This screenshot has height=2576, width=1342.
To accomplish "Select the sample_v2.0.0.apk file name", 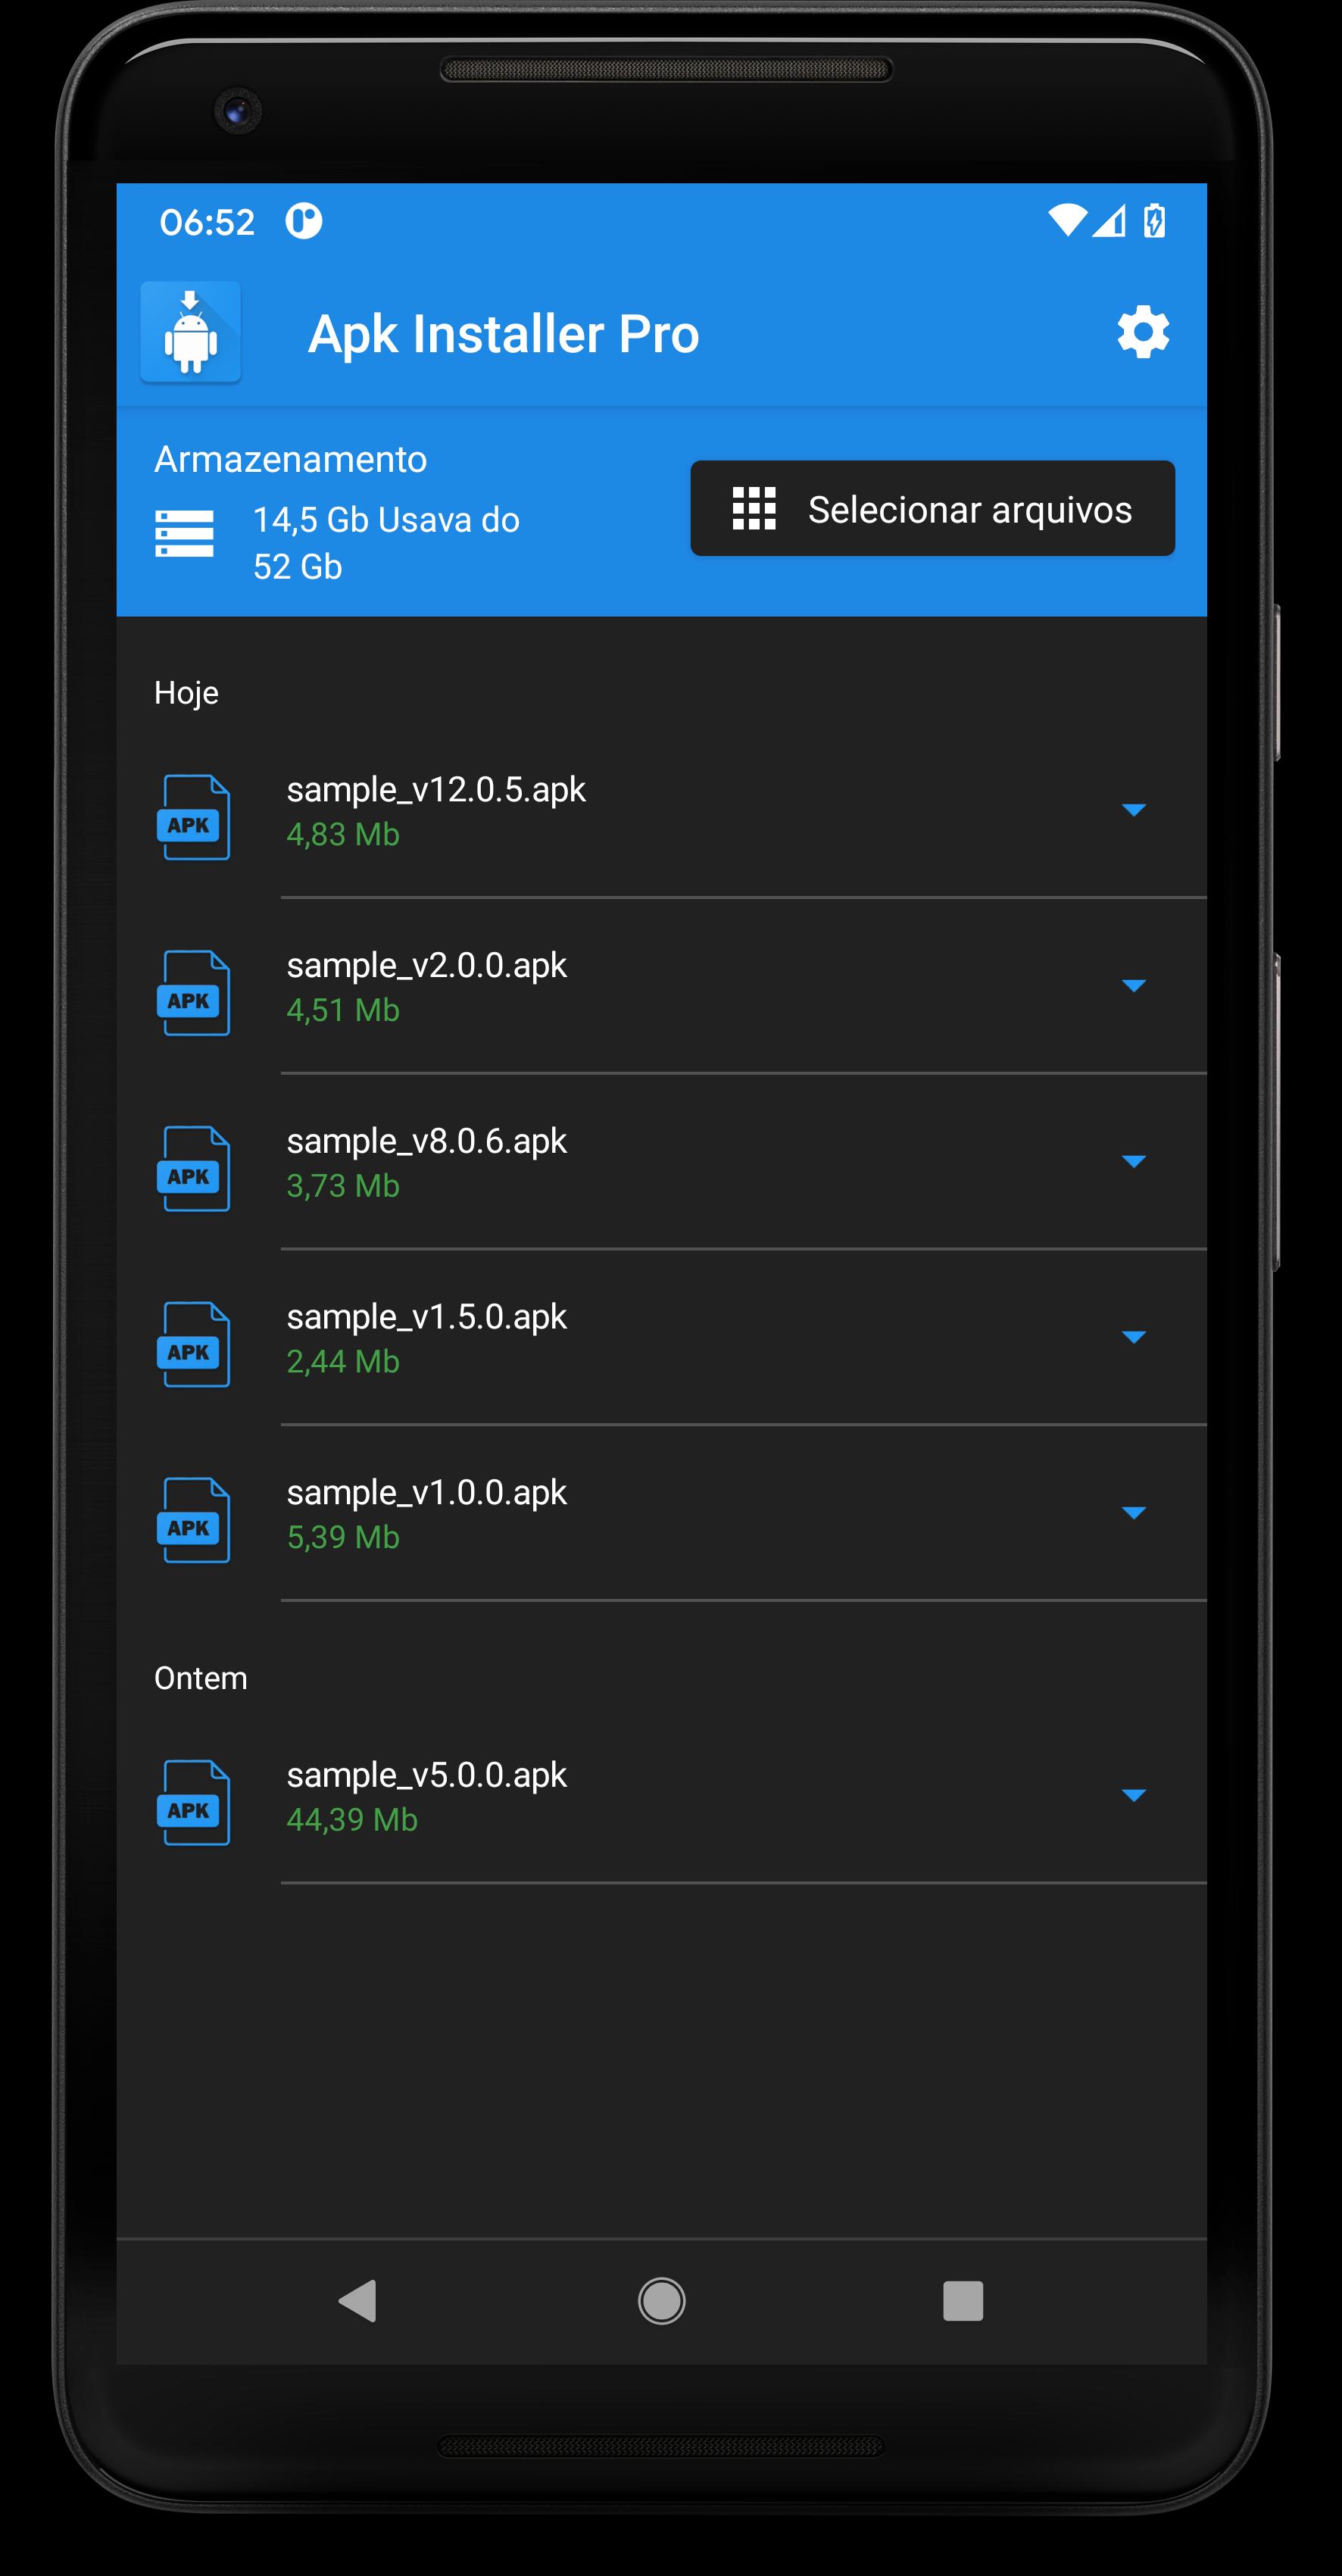I will pyautogui.click(x=427, y=966).
